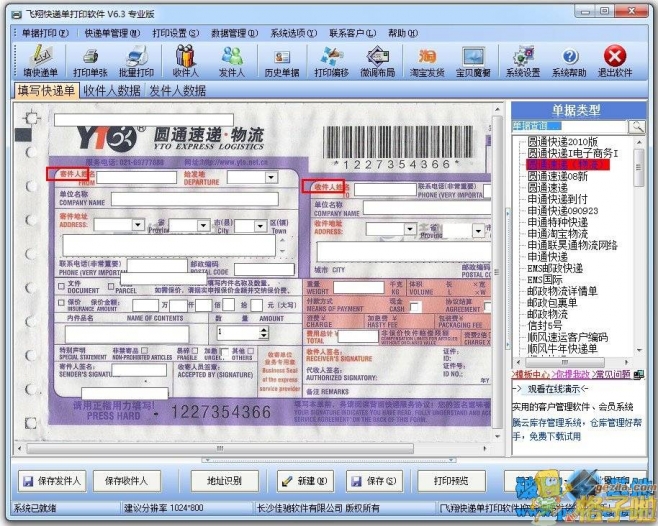Click the 打印偏移 toolbar icon

332,61
